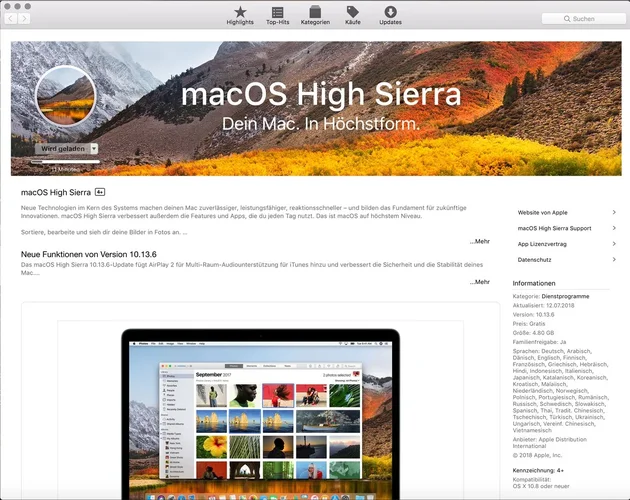Expand Version 10.13.6 notes ...Mehr link

point(480,282)
